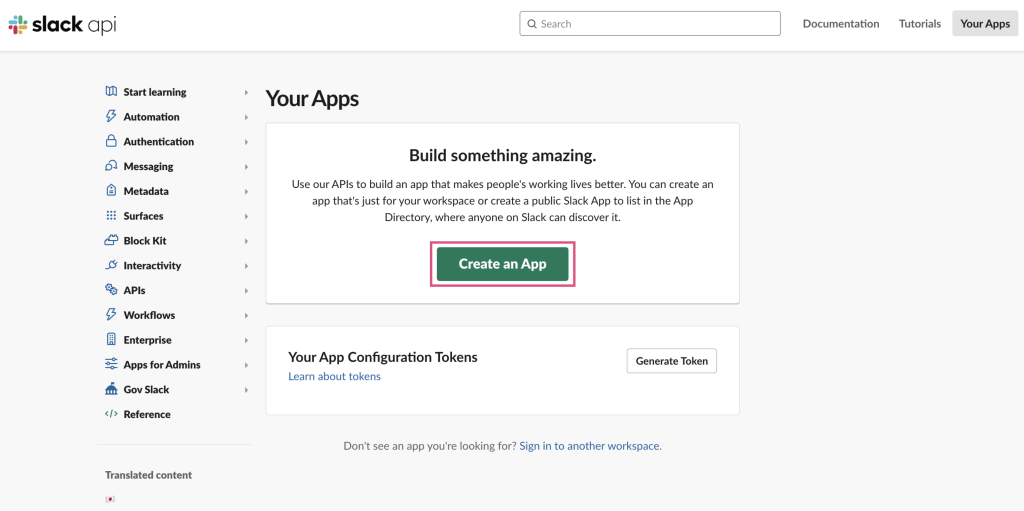Click the Slack API logo
The image size is (1024, 511).
[62, 25]
